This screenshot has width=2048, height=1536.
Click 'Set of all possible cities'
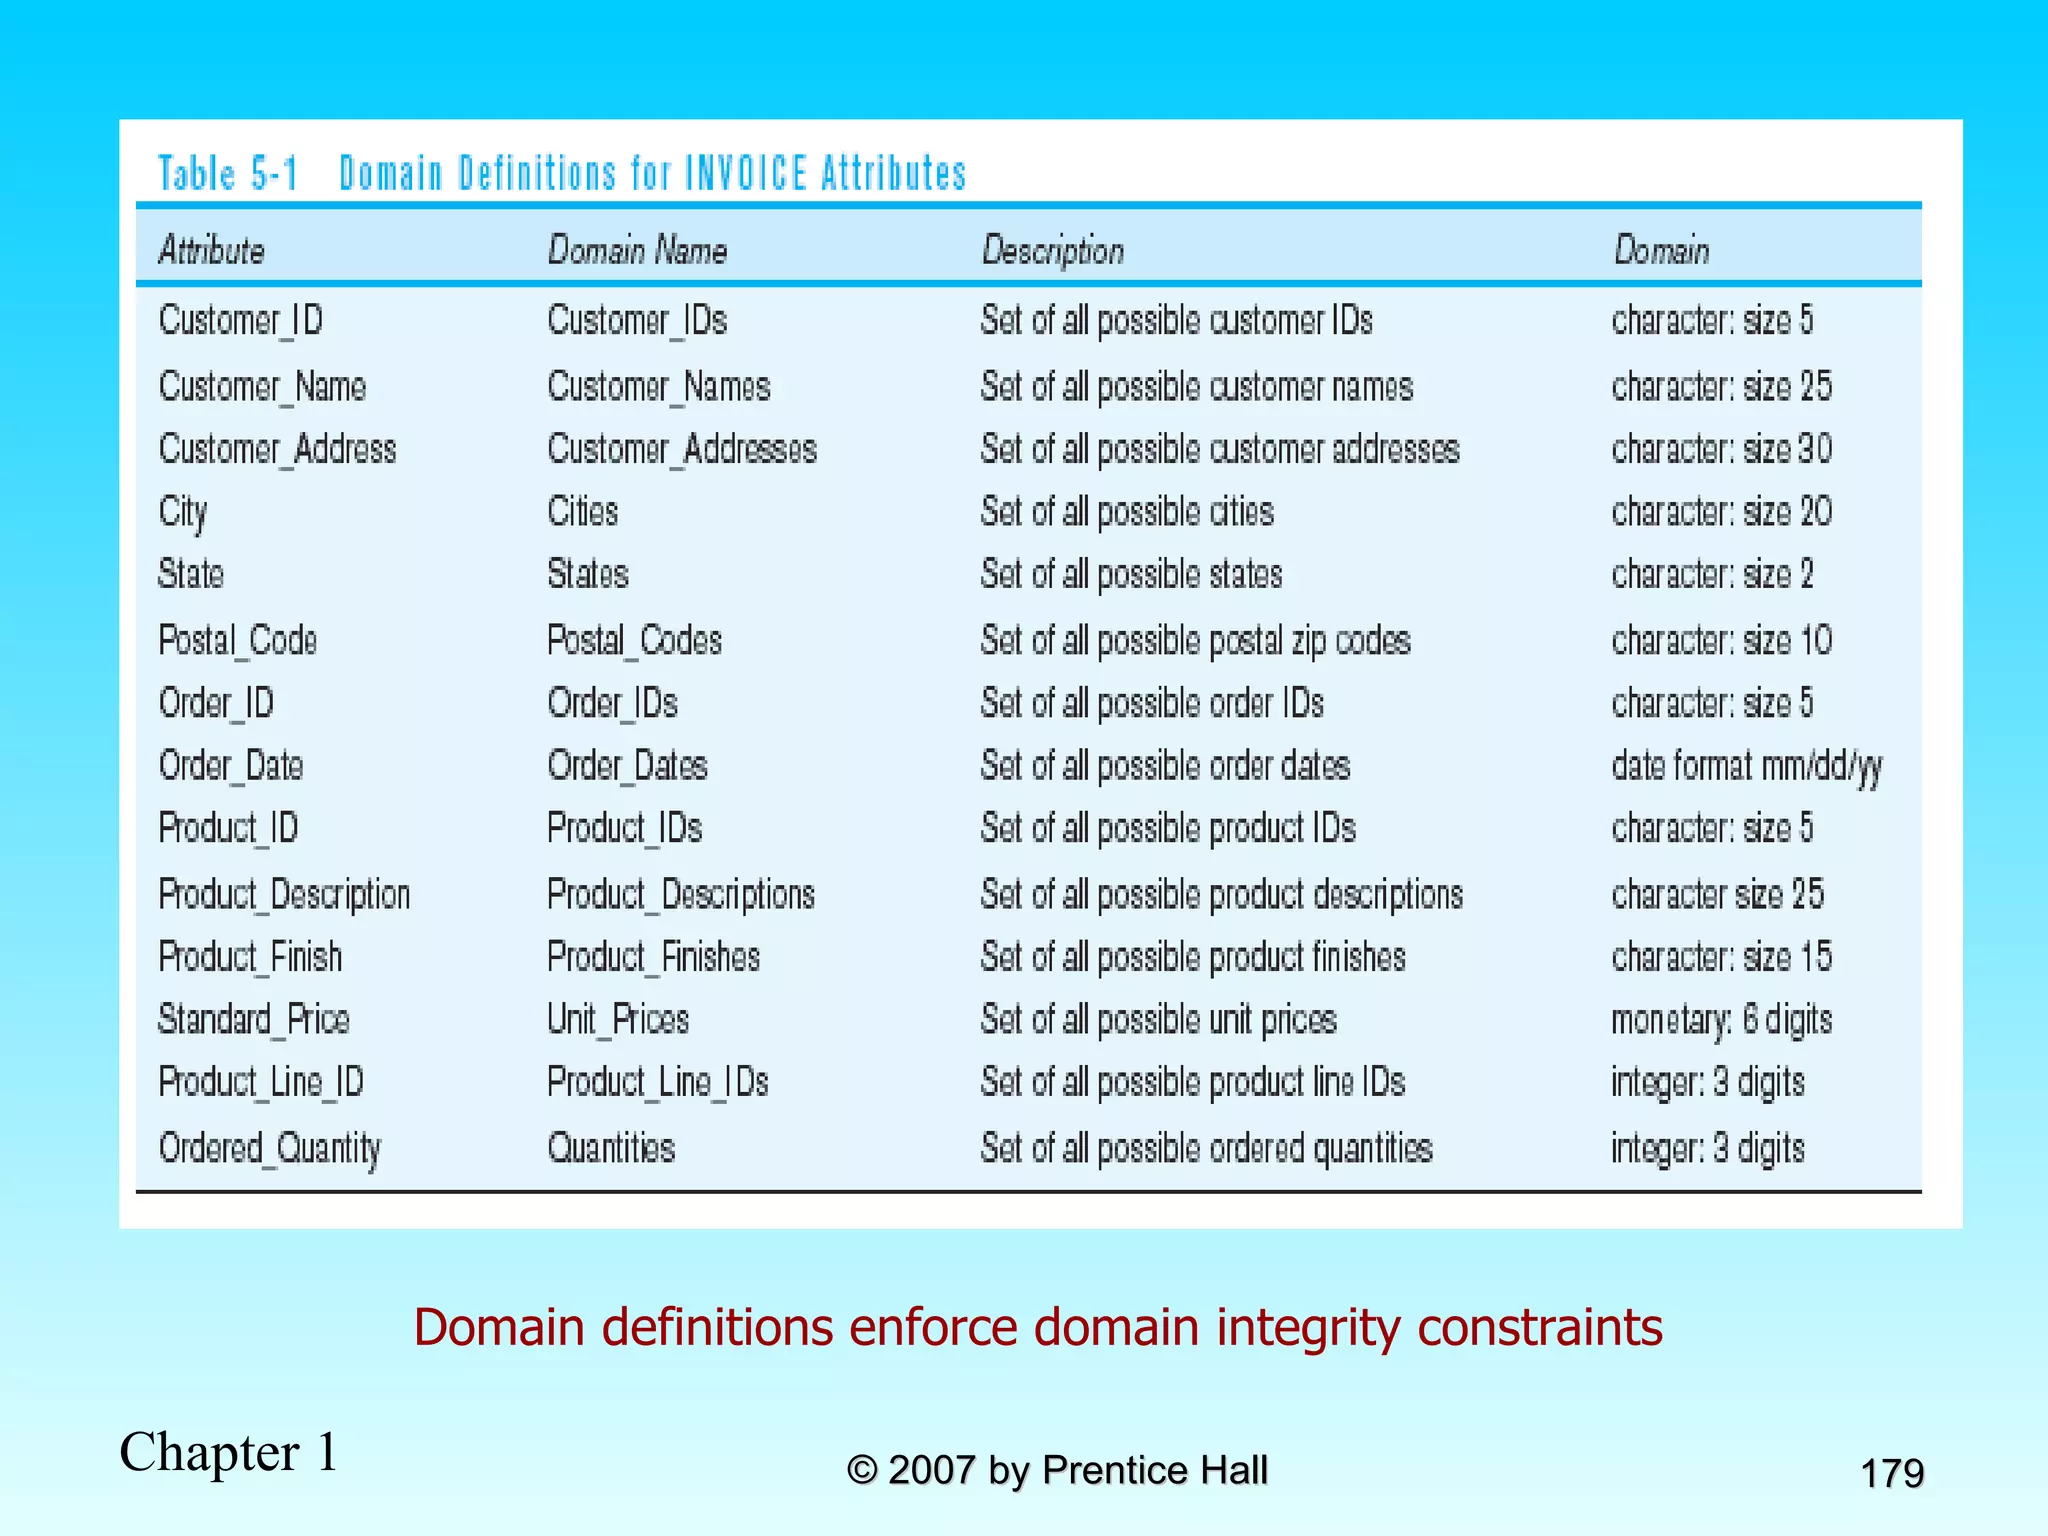[1127, 512]
